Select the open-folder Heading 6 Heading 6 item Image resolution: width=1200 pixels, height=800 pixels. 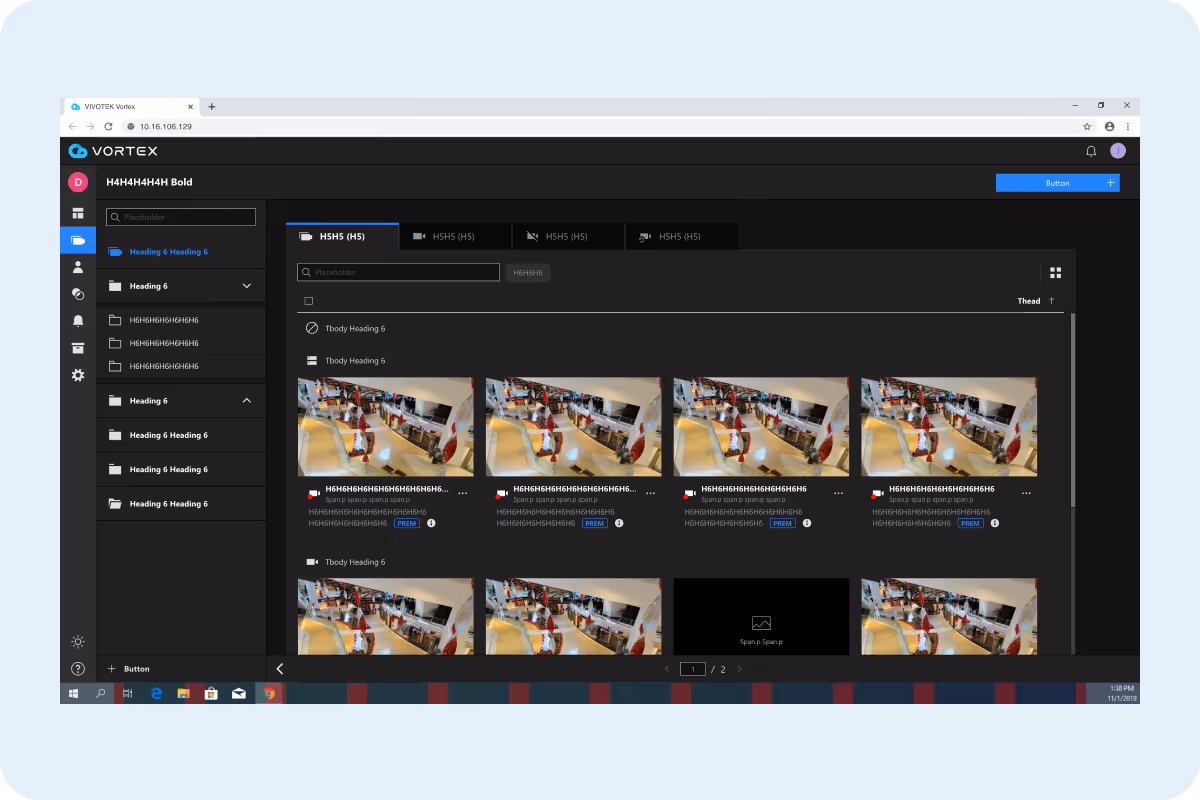(181, 504)
